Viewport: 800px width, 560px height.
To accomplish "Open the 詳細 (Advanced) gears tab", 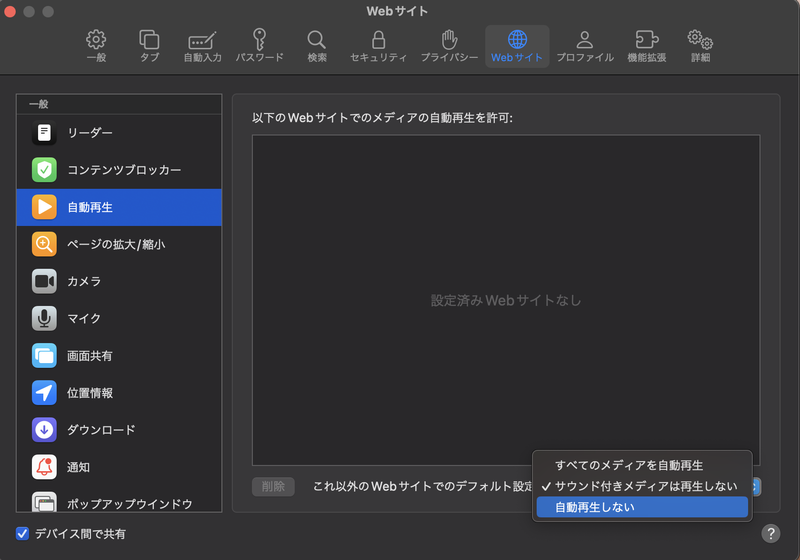I will (700, 46).
